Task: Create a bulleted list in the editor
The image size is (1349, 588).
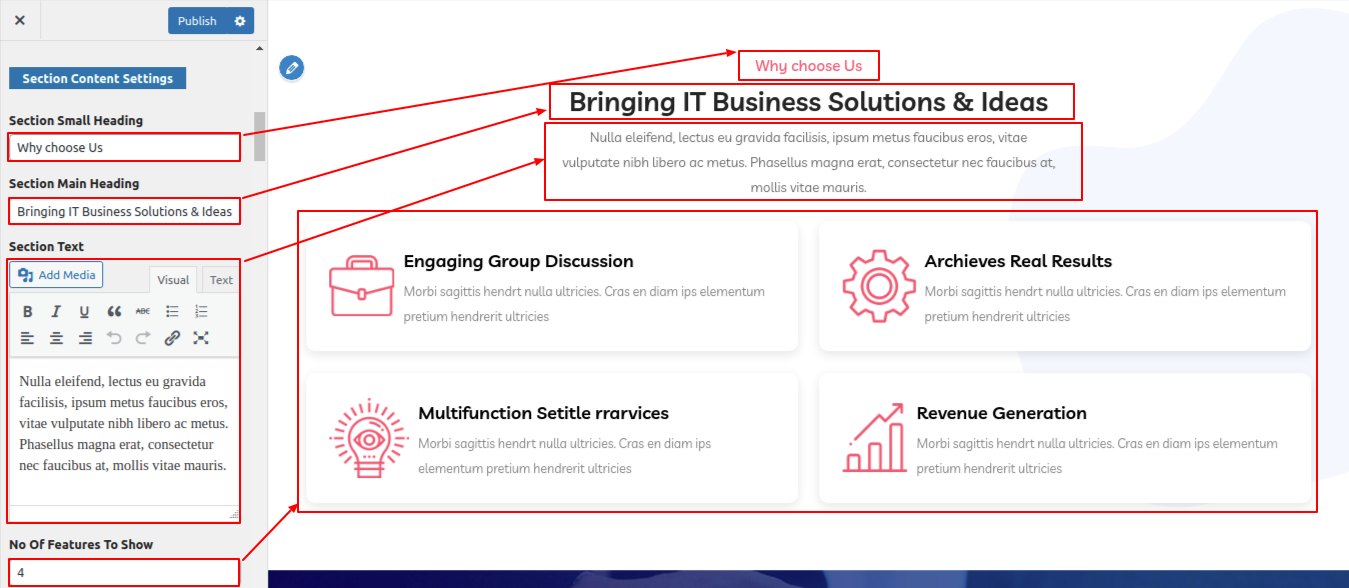Action: (172, 311)
